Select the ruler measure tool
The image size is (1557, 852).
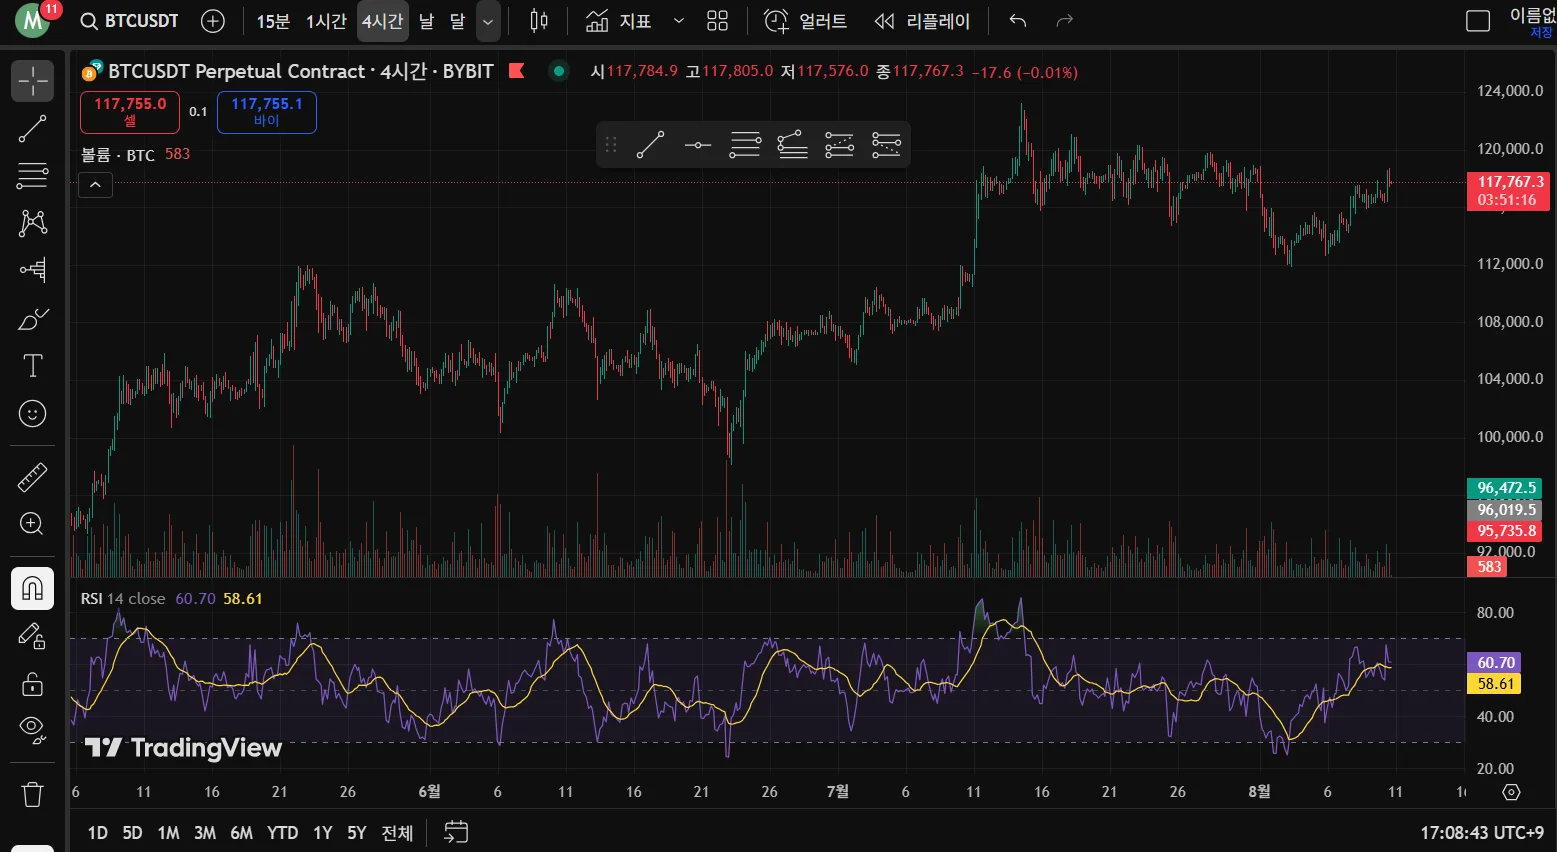click(32, 478)
